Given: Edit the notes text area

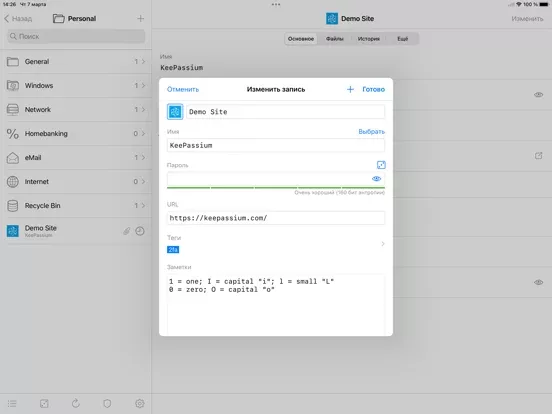Looking at the screenshot, I should click(276, 305).
